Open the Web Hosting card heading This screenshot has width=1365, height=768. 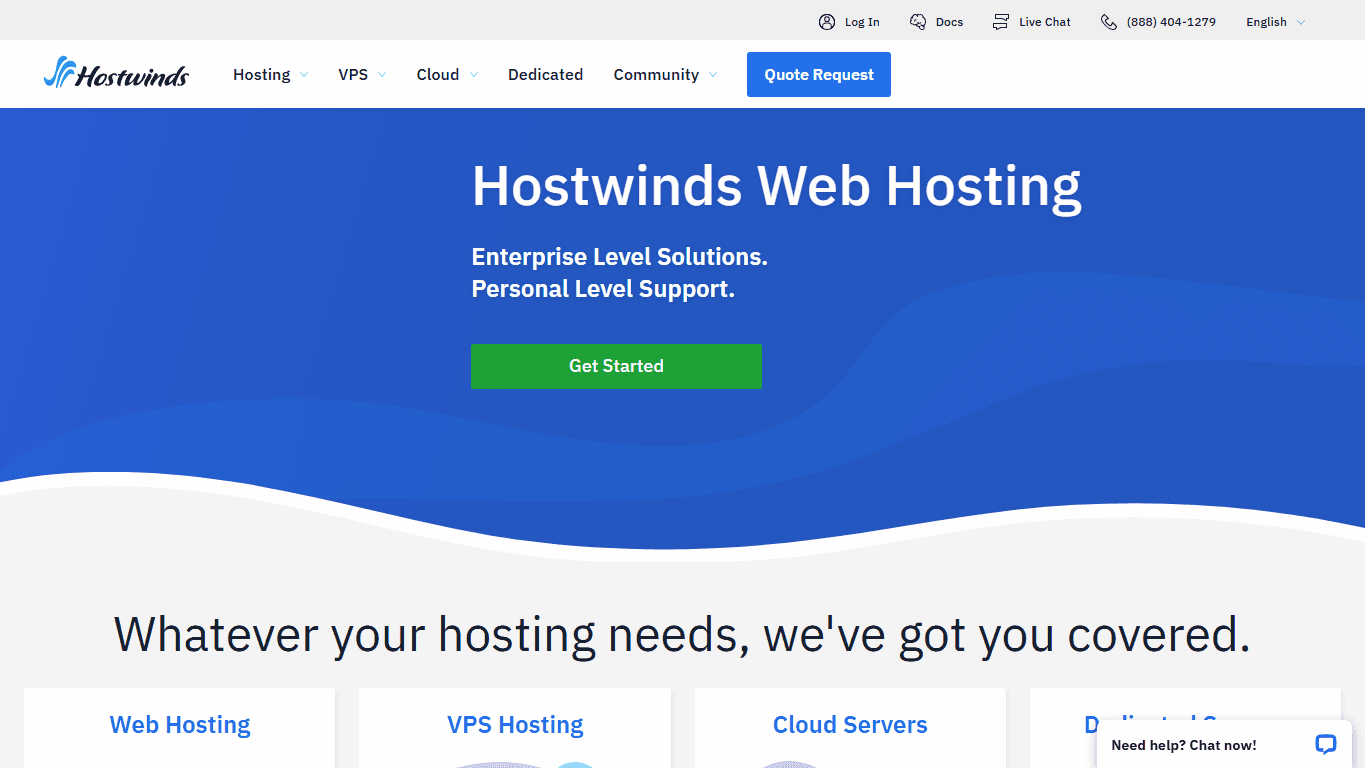(180, 724)
